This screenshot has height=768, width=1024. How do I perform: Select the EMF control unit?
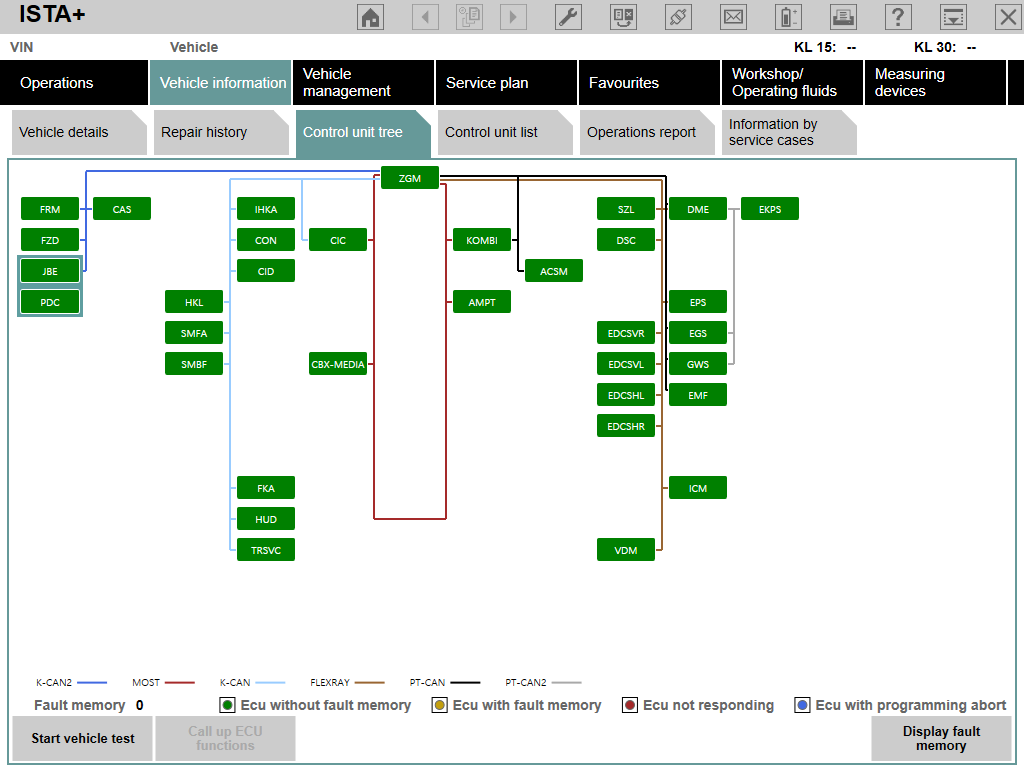click(697, 395)
